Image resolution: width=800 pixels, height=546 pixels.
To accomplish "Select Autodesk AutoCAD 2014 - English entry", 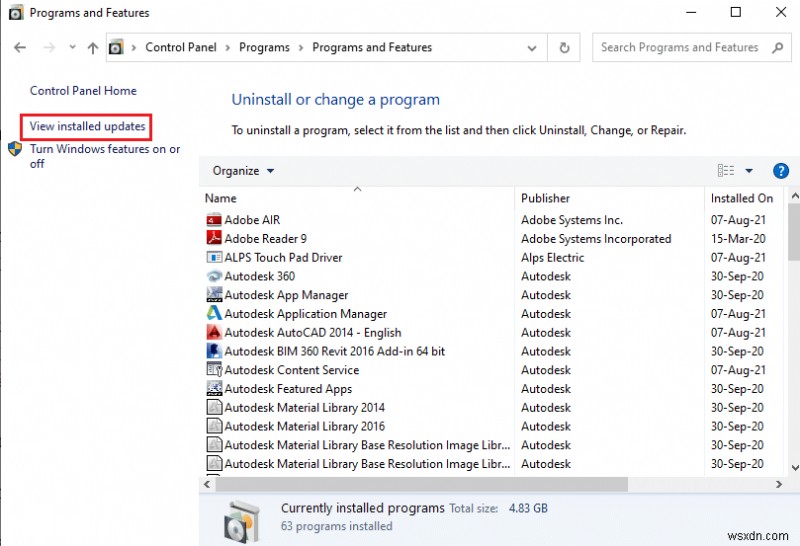I will 313,333.
